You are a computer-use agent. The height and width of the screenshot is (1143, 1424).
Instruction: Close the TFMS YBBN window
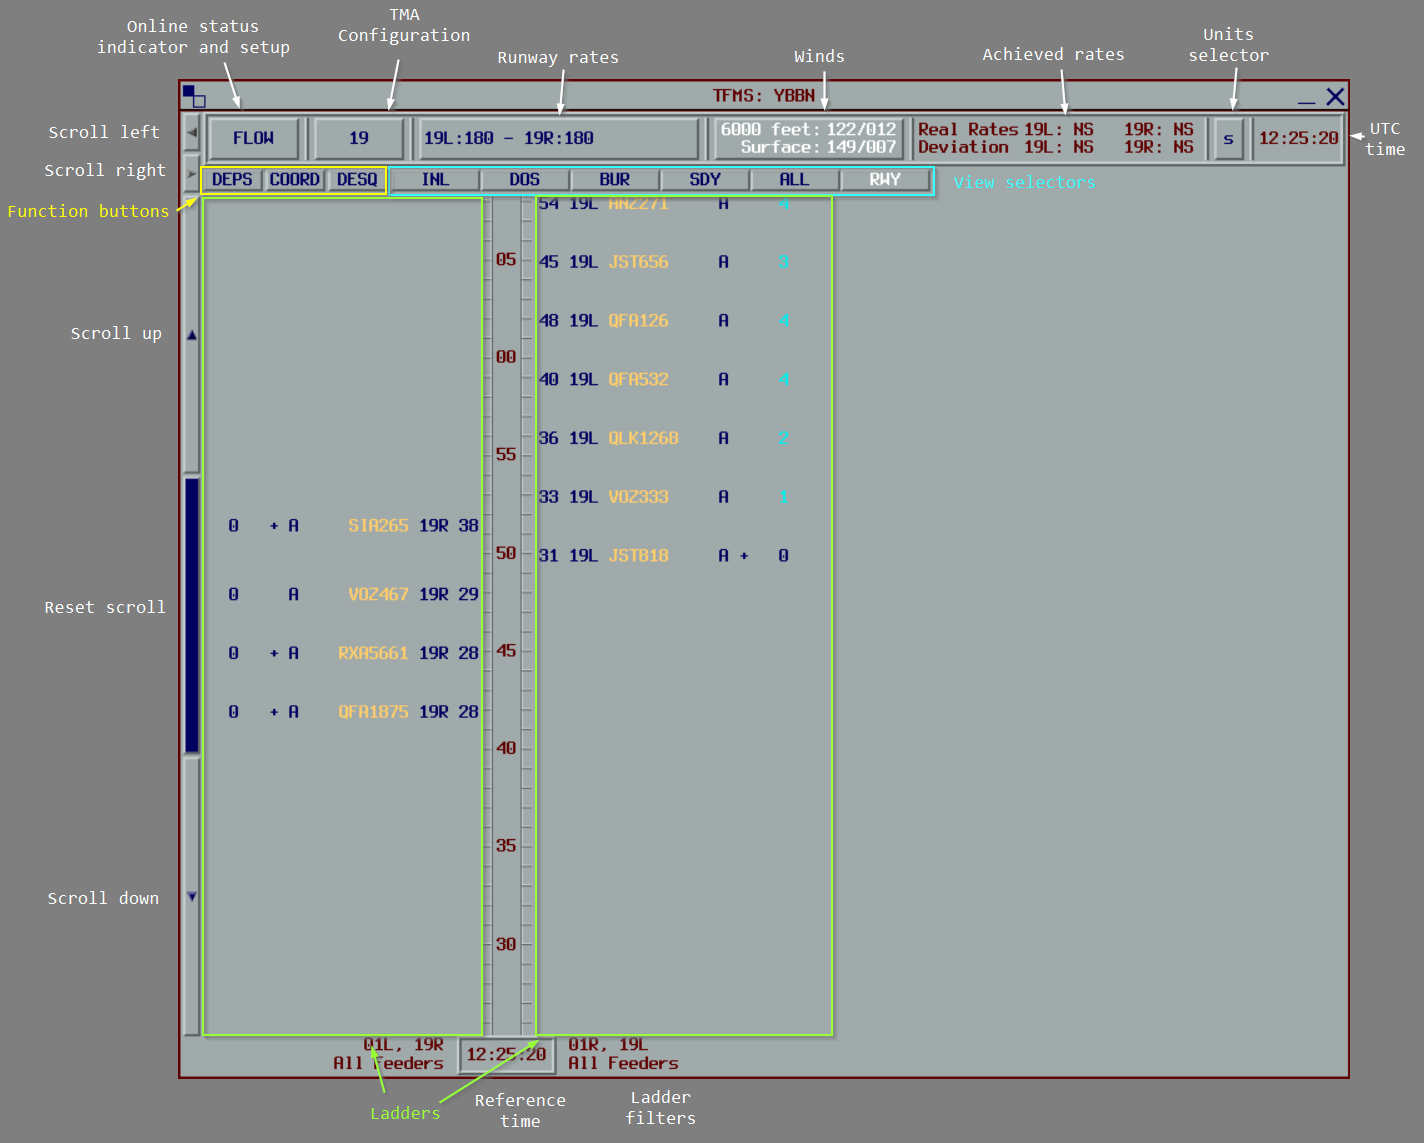[1335, 96]
